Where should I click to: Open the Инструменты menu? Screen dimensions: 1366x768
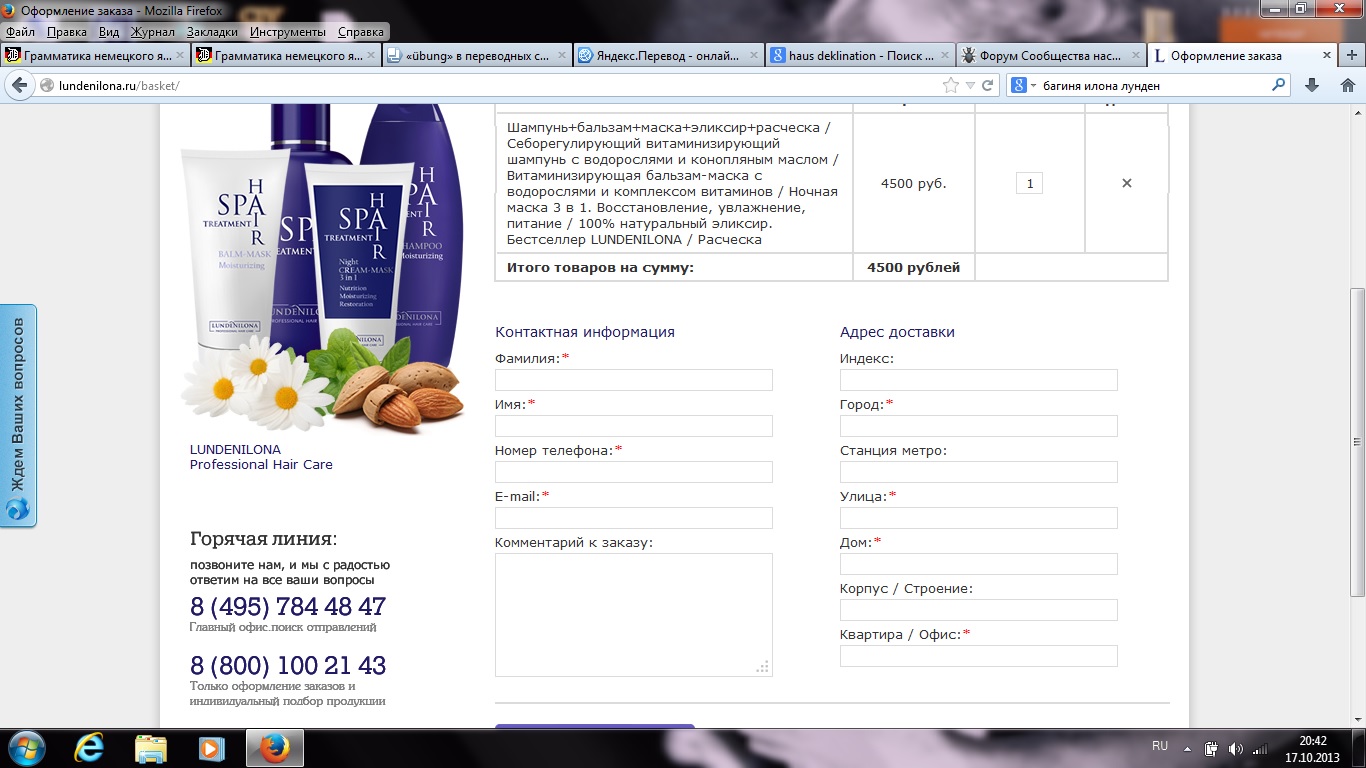coord(288,32)
